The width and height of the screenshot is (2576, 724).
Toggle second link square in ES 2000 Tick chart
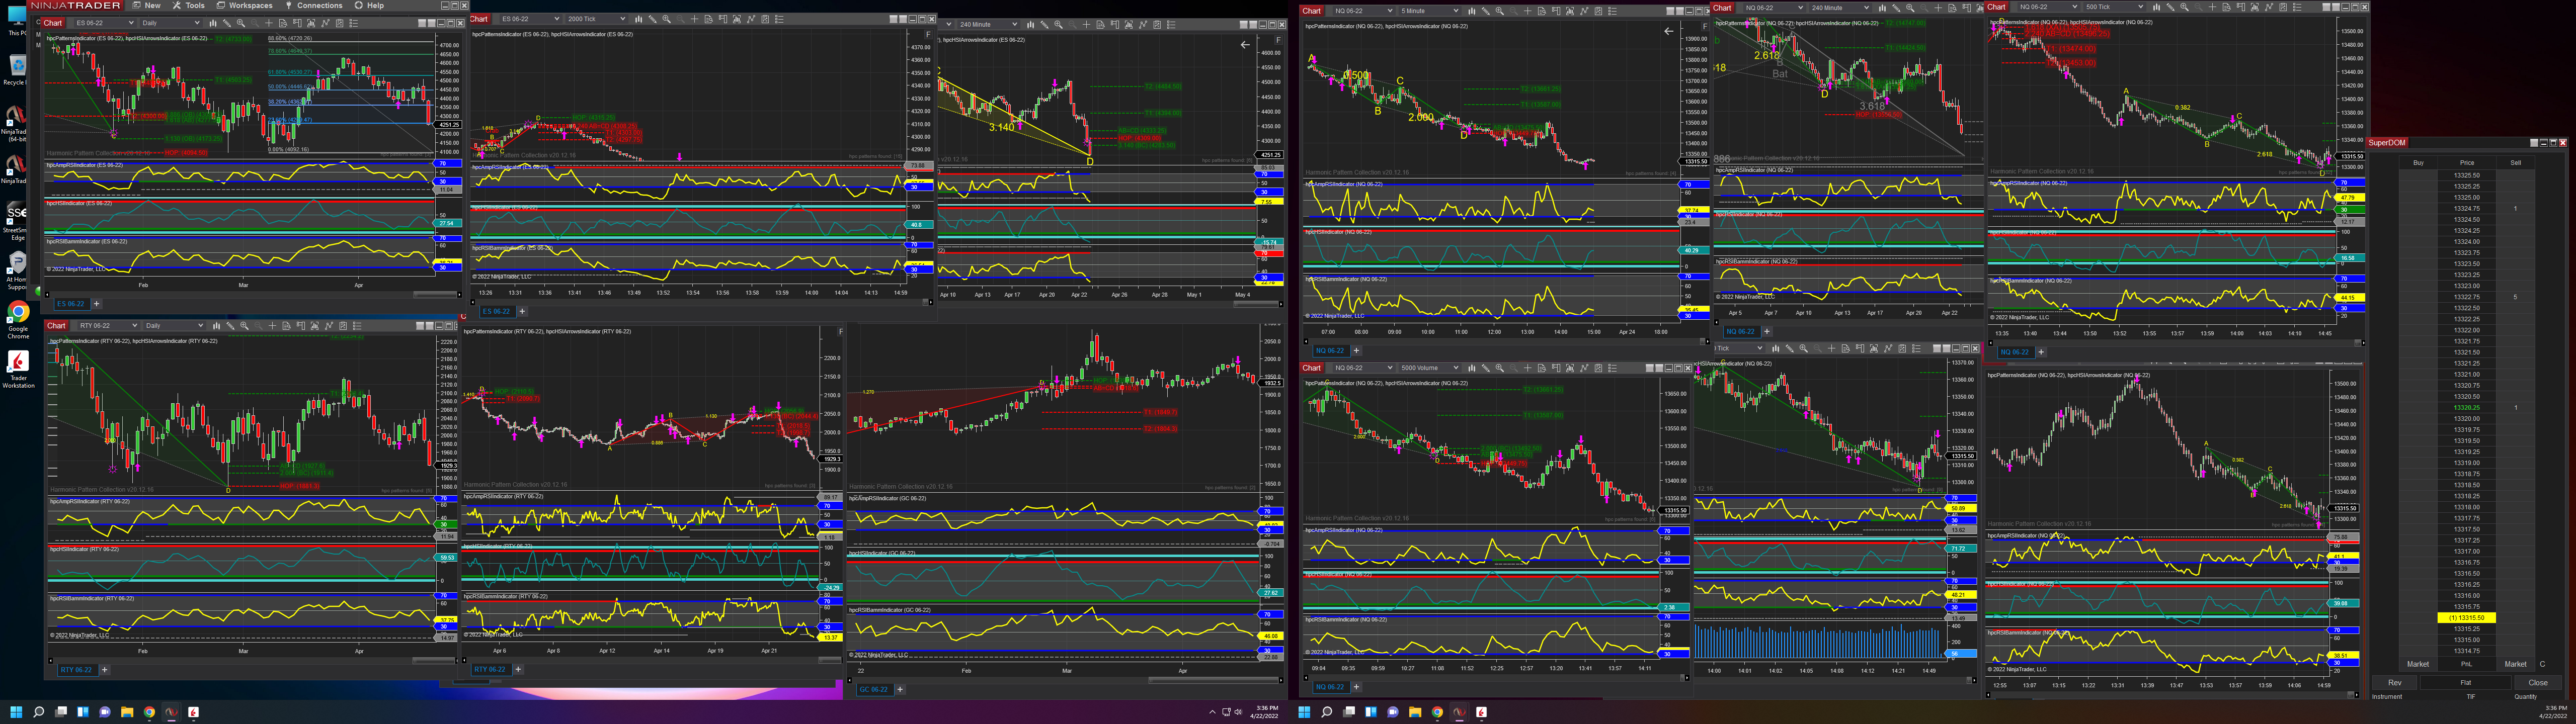[x=903, y=19]
